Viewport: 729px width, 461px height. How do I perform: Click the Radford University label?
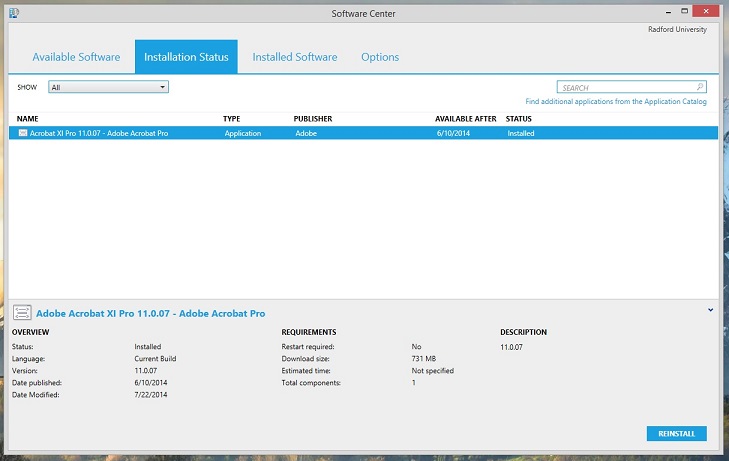pyautogui.click(x=677, y=29)
